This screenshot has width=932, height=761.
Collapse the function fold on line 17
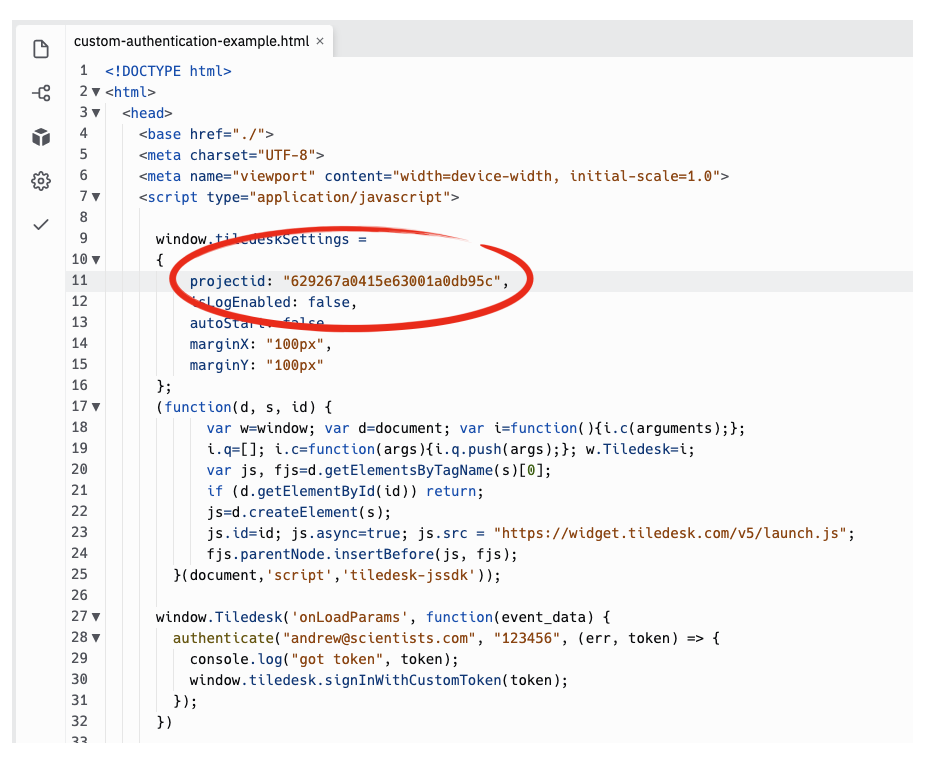(96, 407)
